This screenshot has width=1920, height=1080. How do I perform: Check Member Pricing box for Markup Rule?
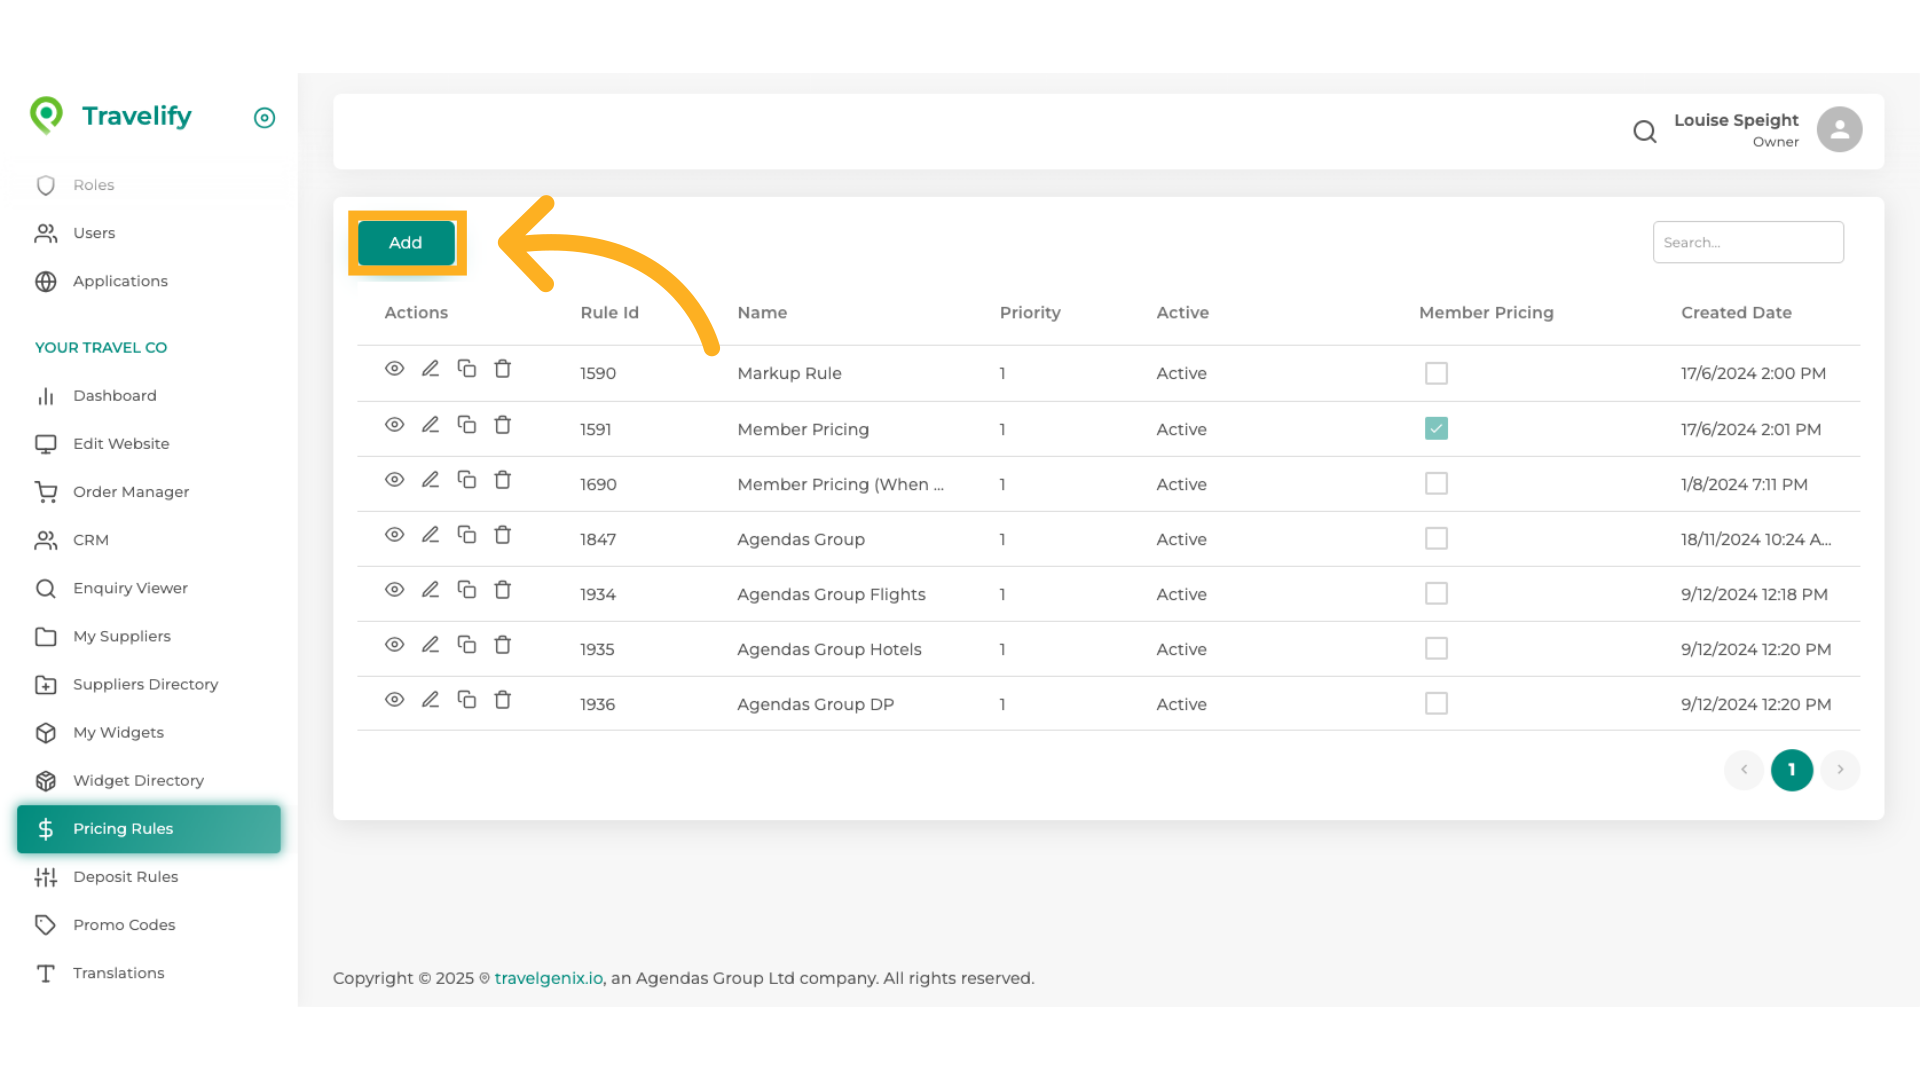click(x=1436, y=373)
